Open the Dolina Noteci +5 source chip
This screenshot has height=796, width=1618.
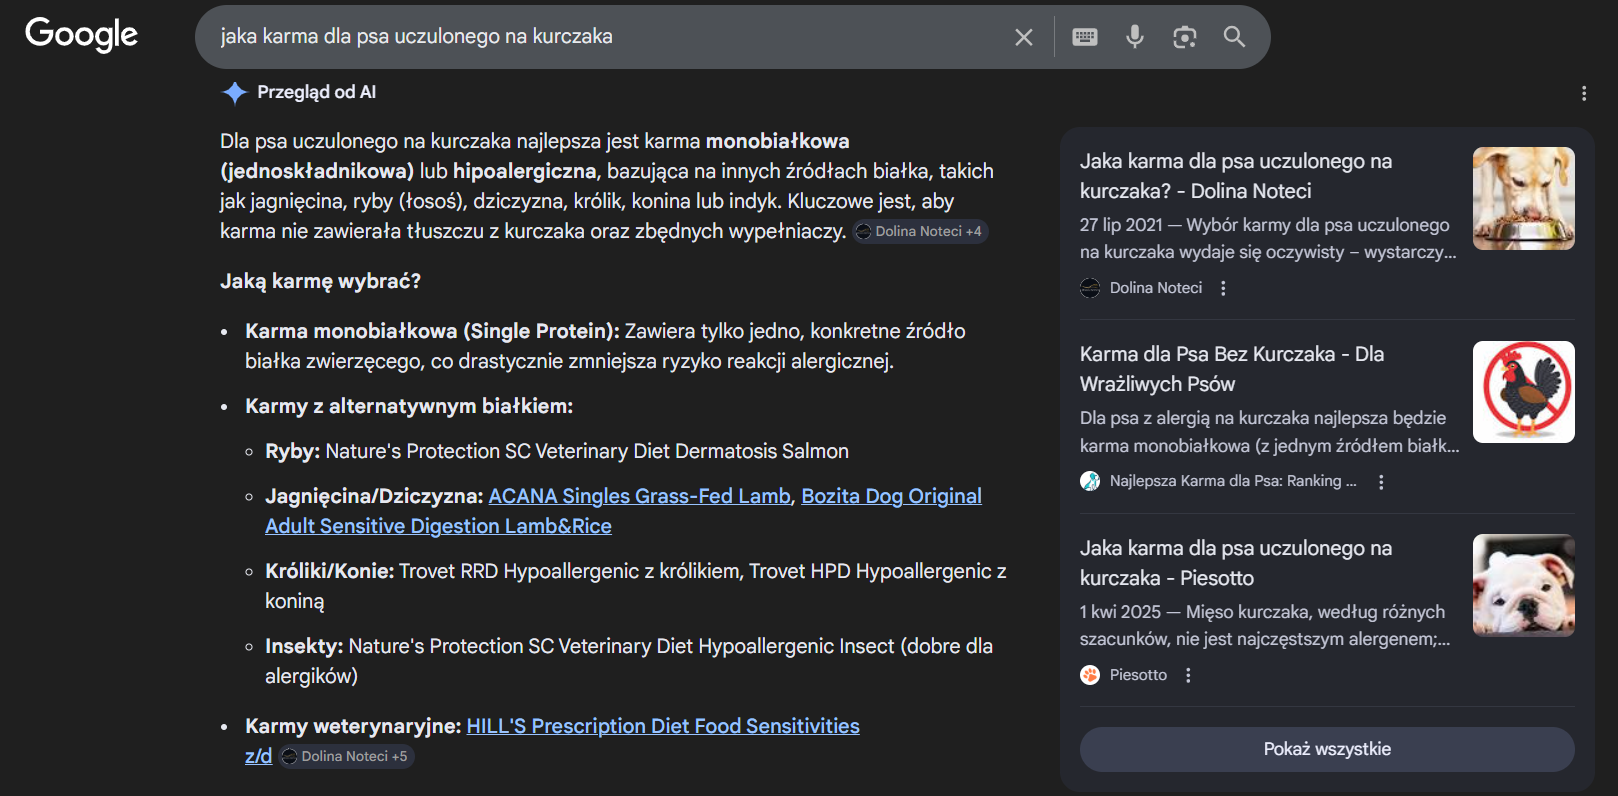click(346, 756)
